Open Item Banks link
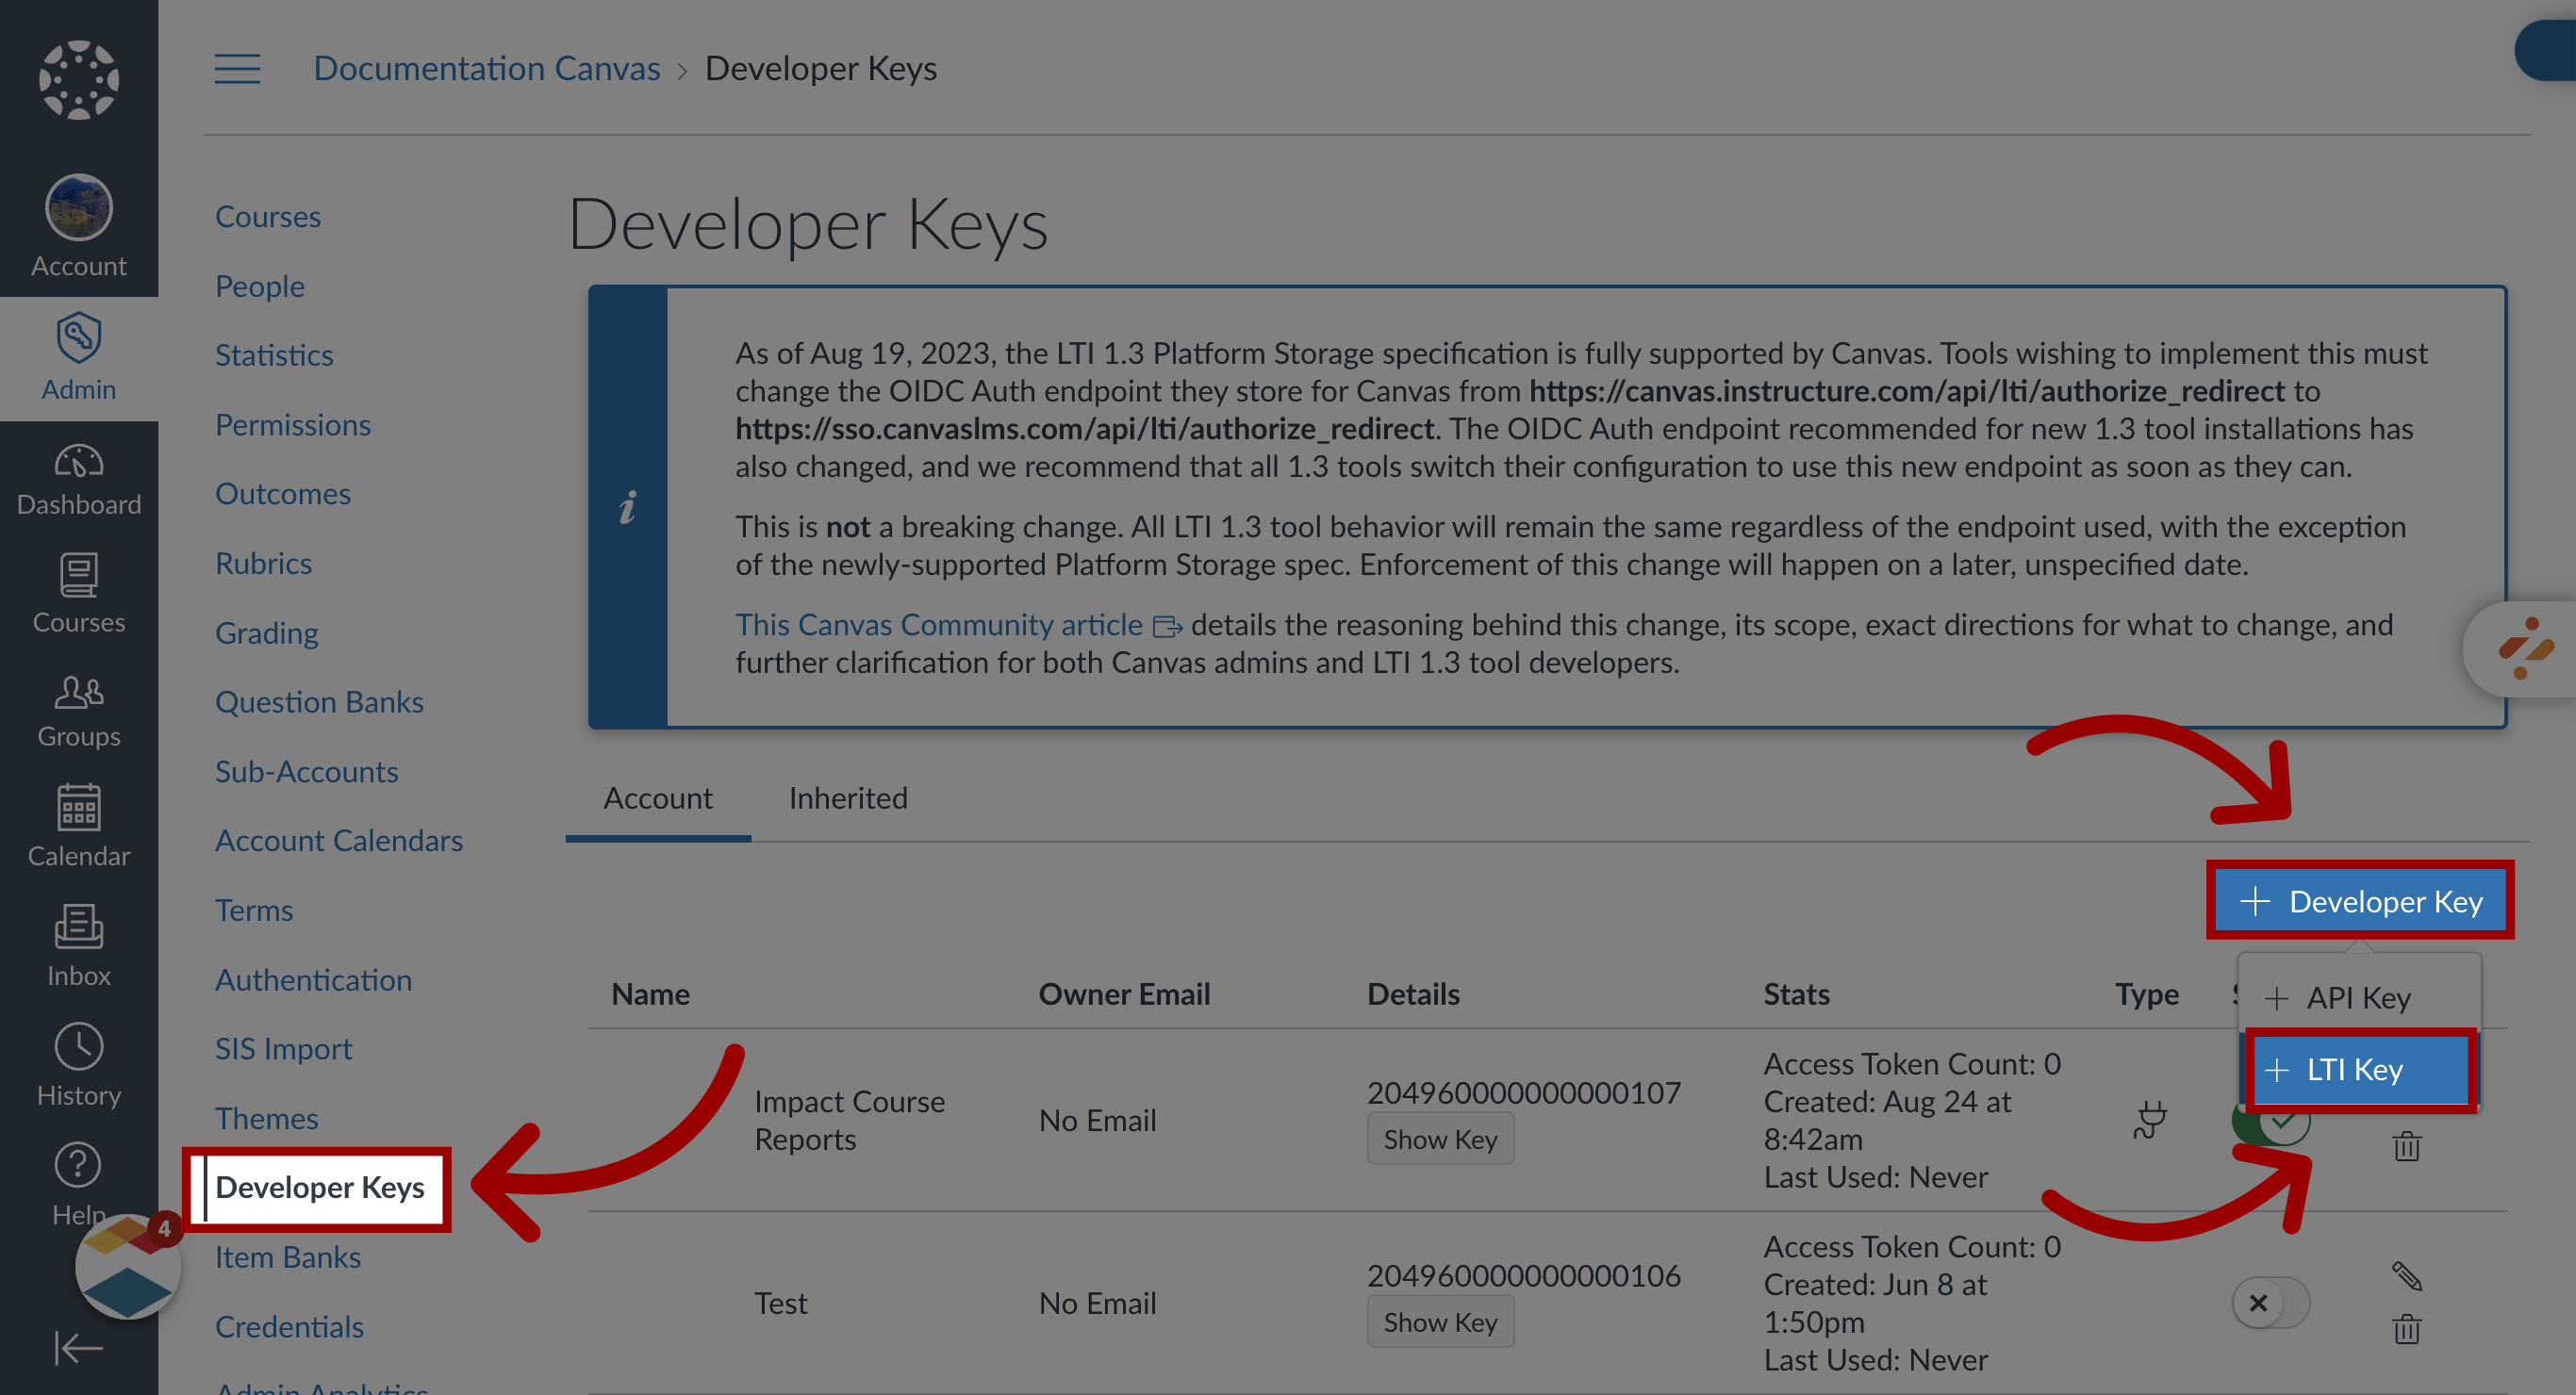The height and width of the screenshot is (1395, 2576). pos(288,1256)
